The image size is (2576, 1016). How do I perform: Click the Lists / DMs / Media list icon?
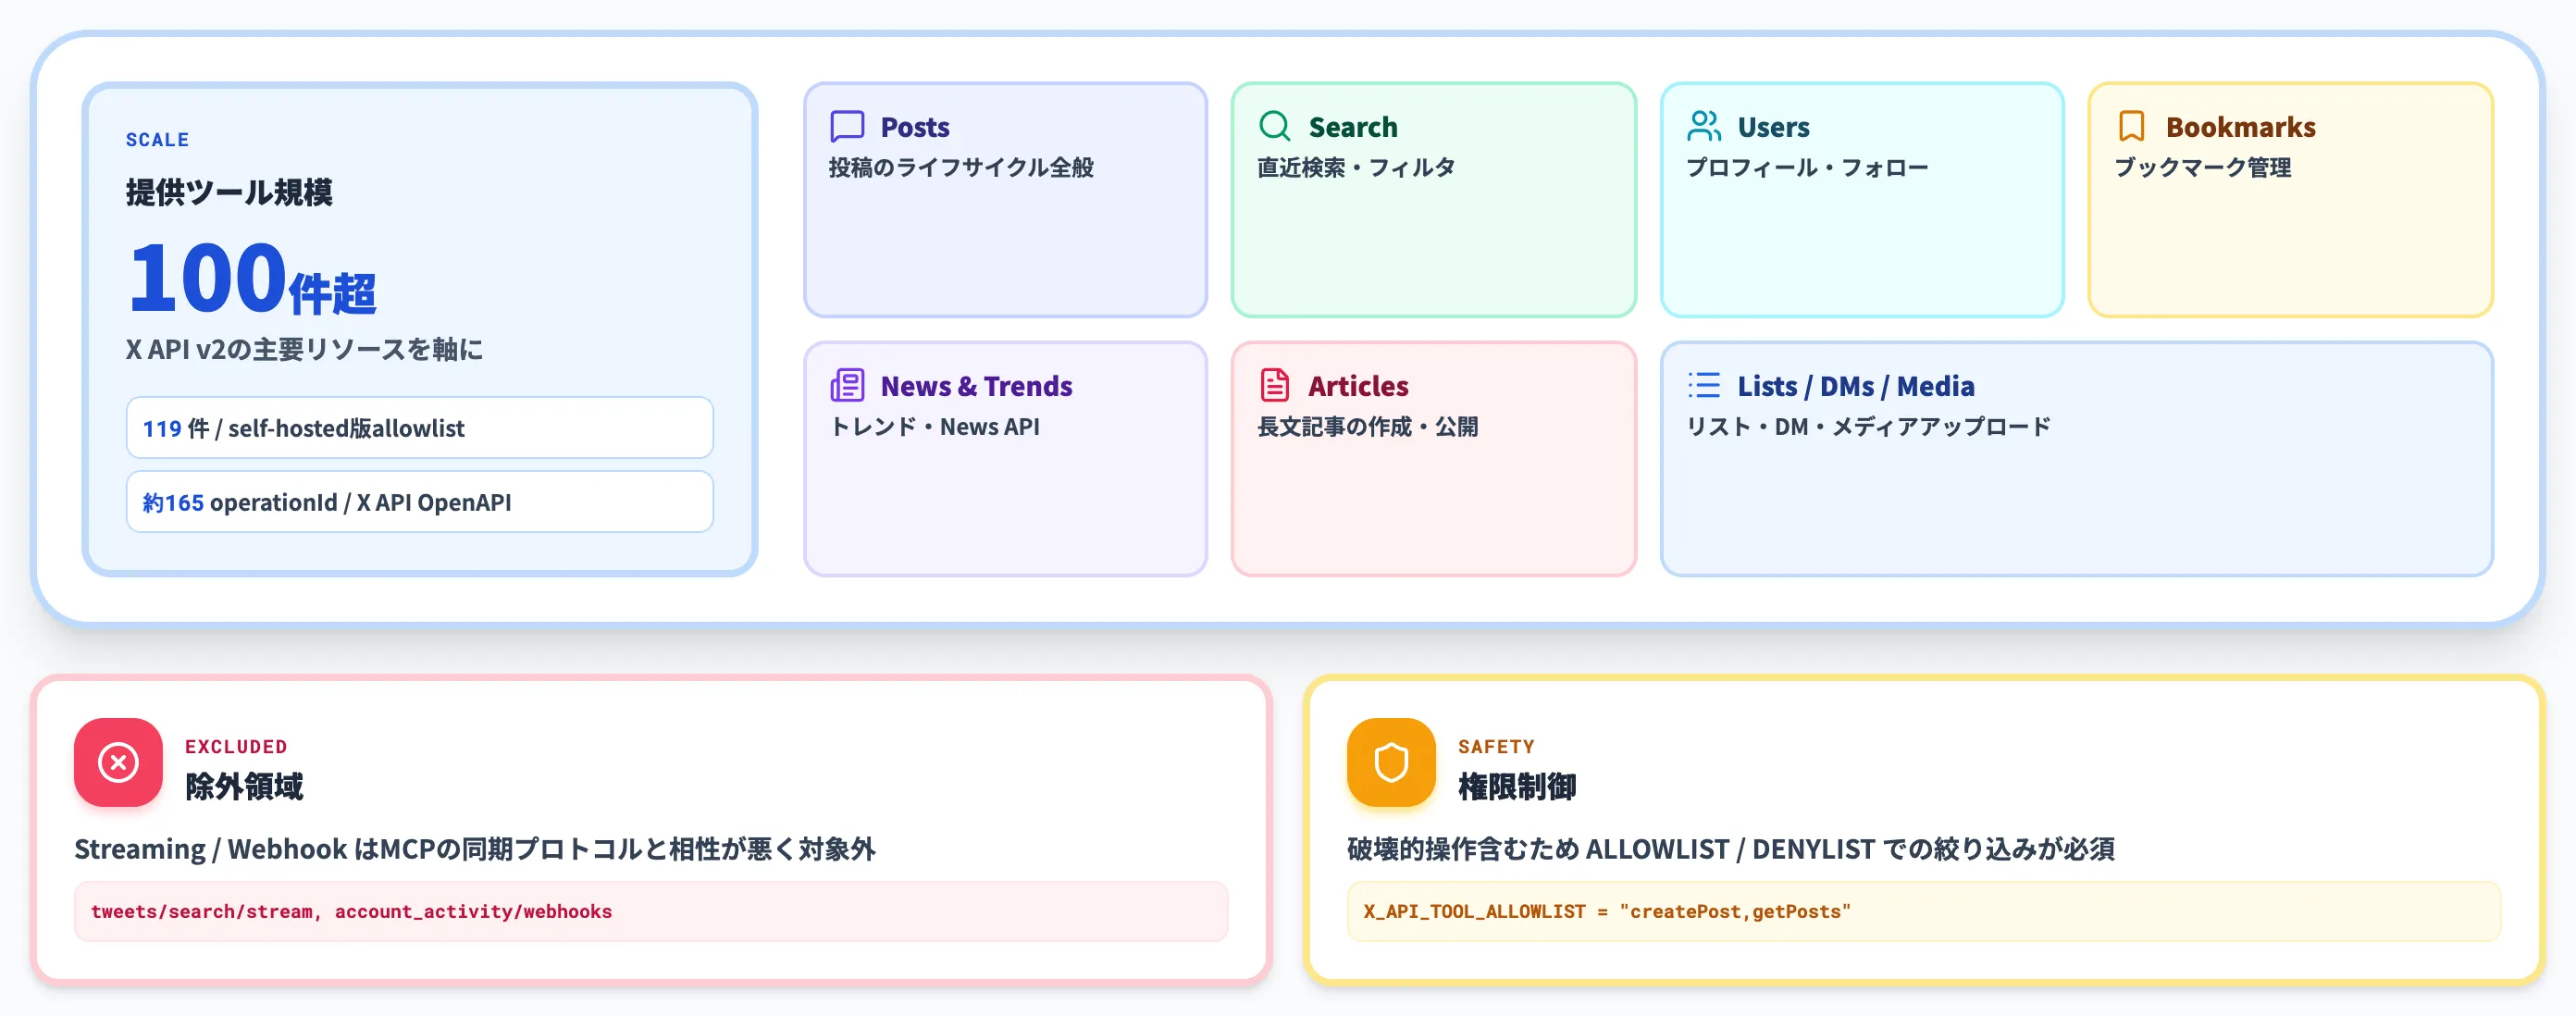1704,385
